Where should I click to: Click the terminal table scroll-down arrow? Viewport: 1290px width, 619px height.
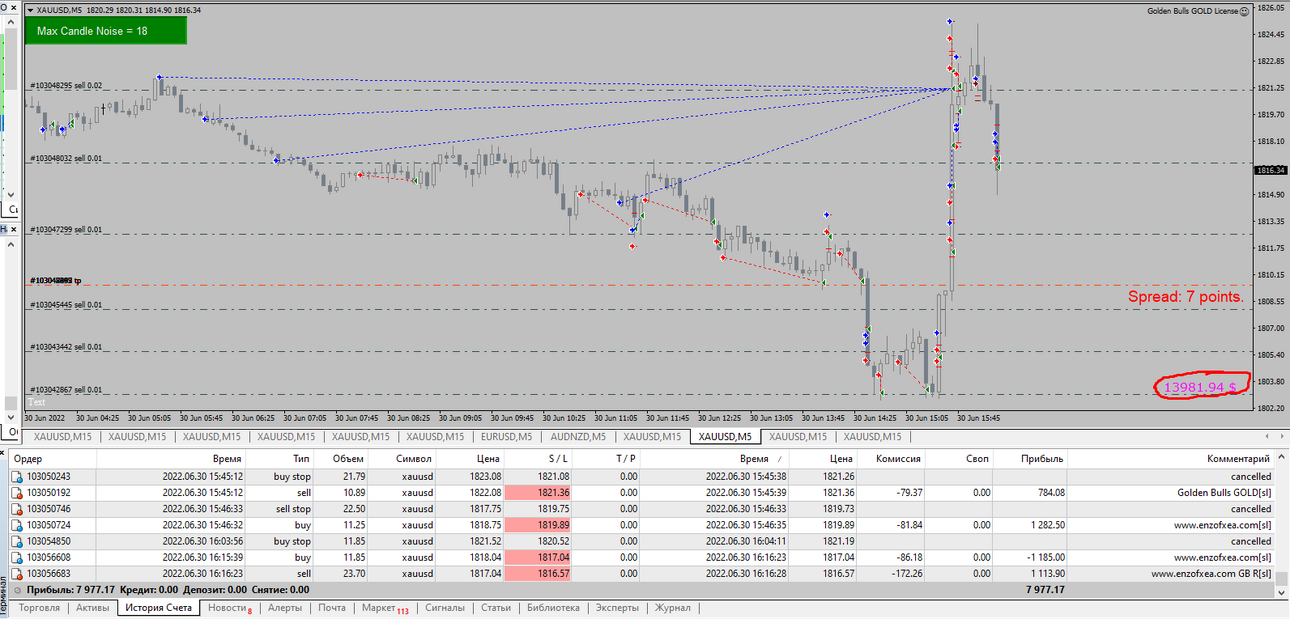pyautogui.click(x=1283, y=592)
